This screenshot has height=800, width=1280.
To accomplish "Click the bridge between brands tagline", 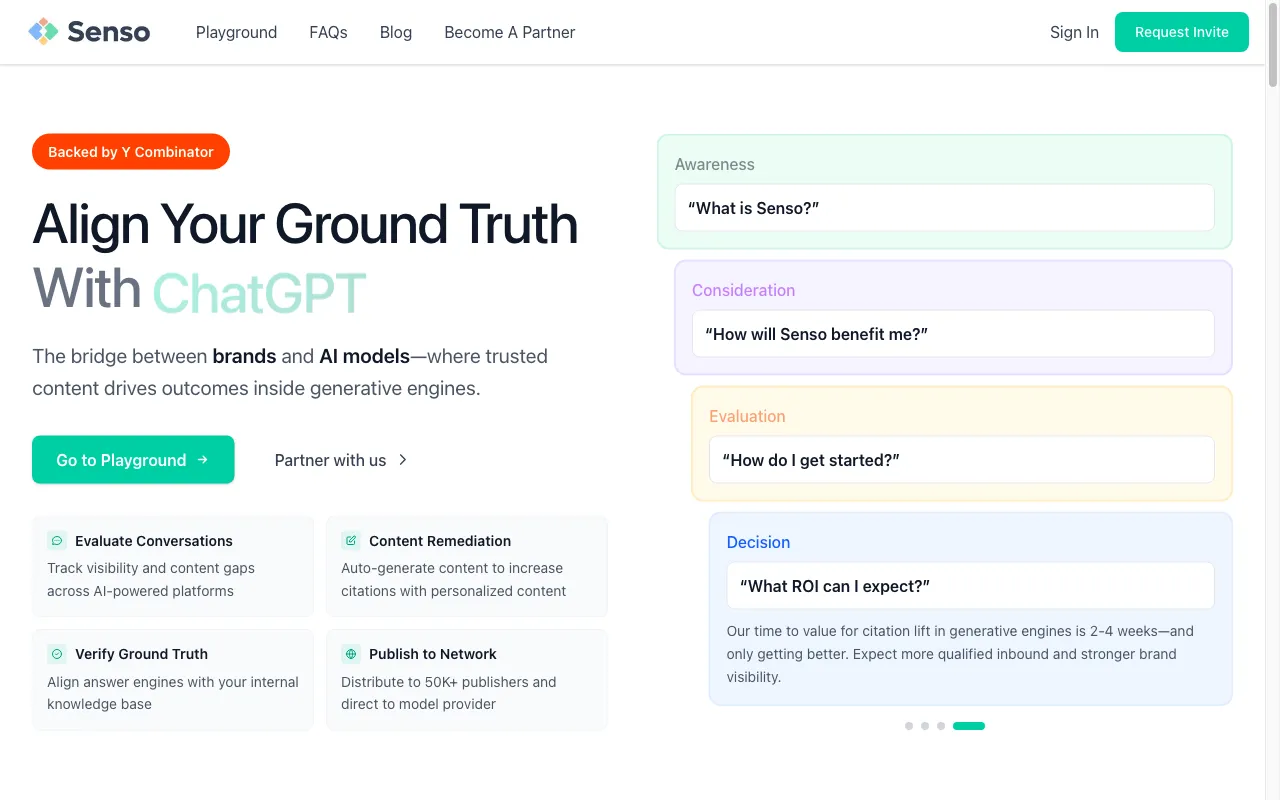I will 290,372.
